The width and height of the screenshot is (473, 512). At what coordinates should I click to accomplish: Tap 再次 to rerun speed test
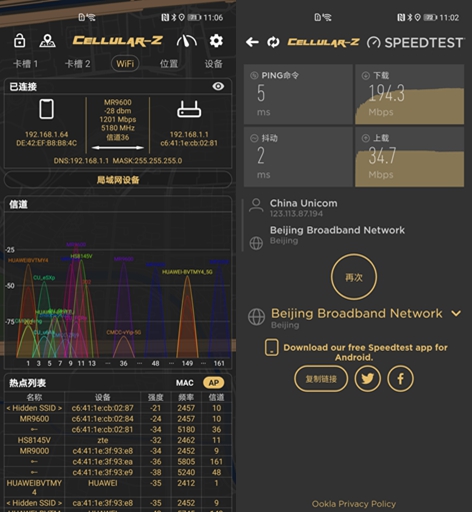tap(354, 277)
